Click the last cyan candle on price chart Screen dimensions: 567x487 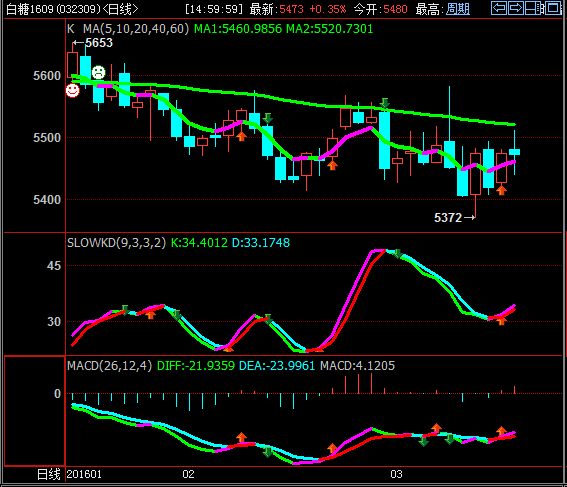tap(514, 152)
